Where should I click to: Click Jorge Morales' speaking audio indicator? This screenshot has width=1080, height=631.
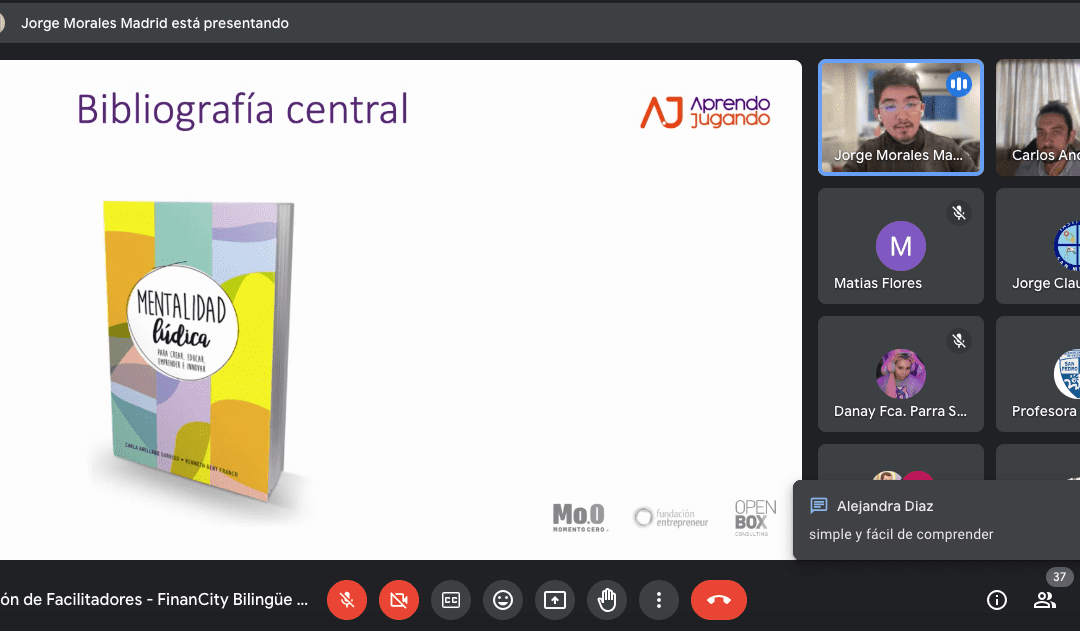pos(959,85)
